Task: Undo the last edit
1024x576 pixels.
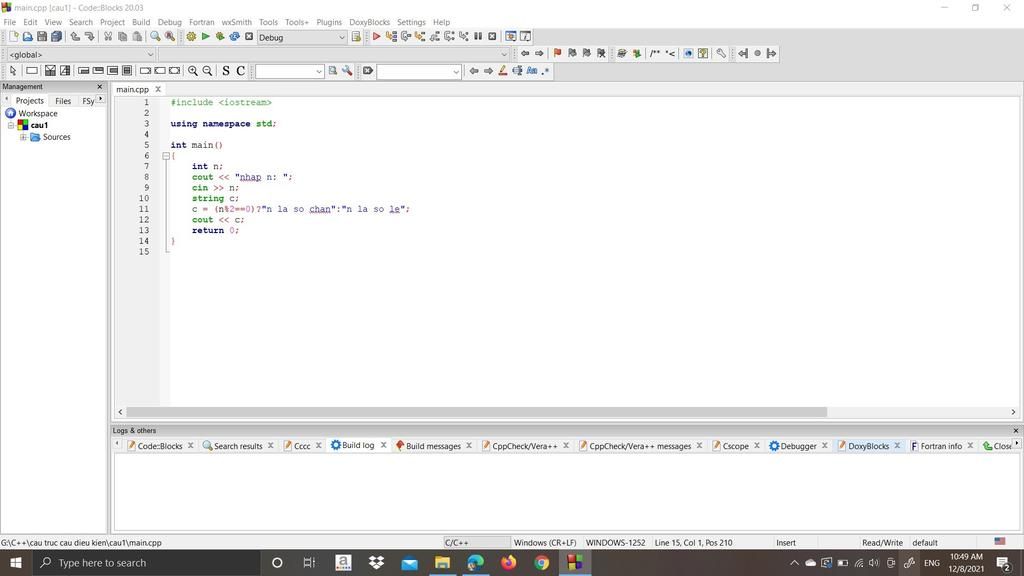Action: pos(75,37)
